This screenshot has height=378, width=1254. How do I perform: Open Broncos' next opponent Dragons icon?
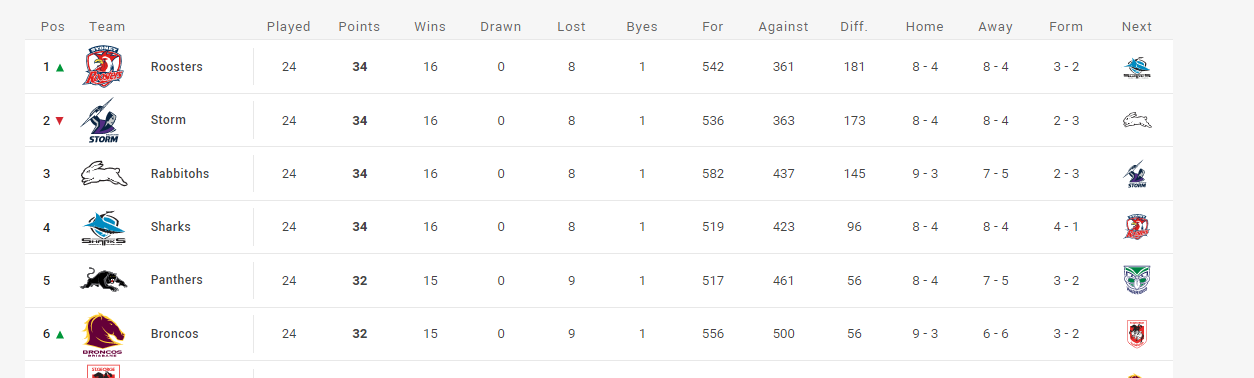coord(1137,334)
